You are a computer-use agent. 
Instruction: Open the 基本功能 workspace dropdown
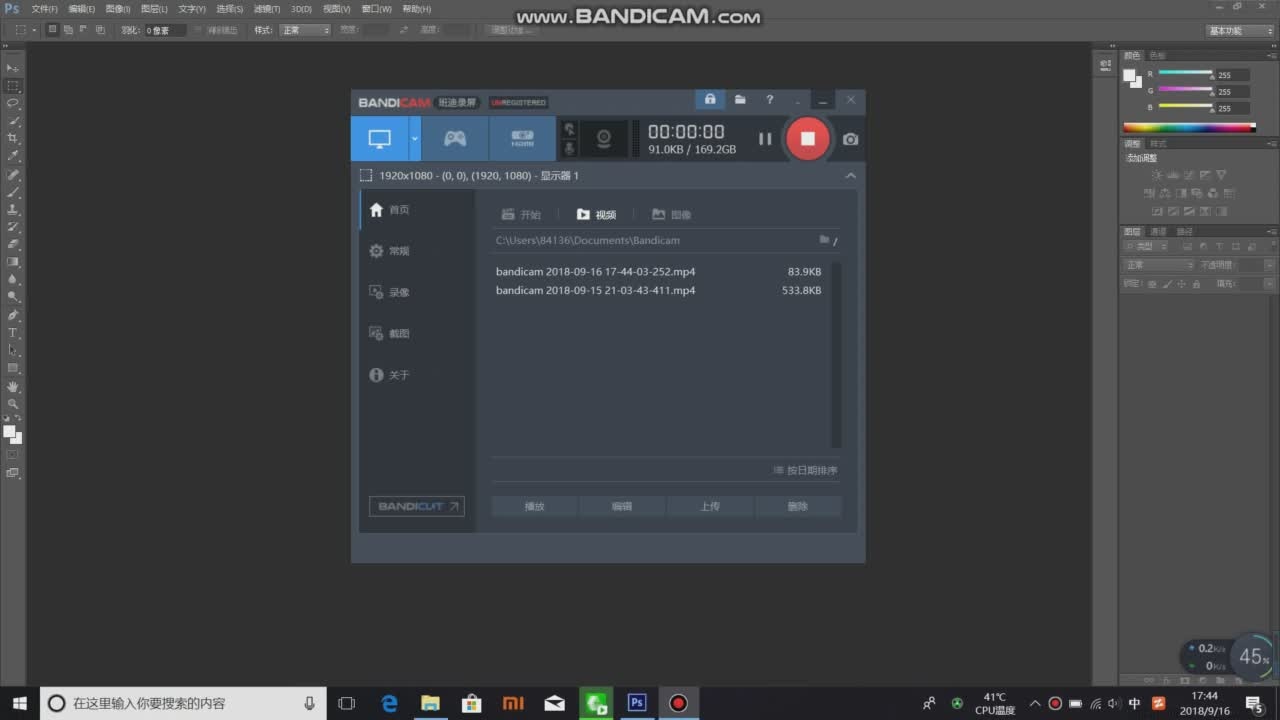[1240, 31]
